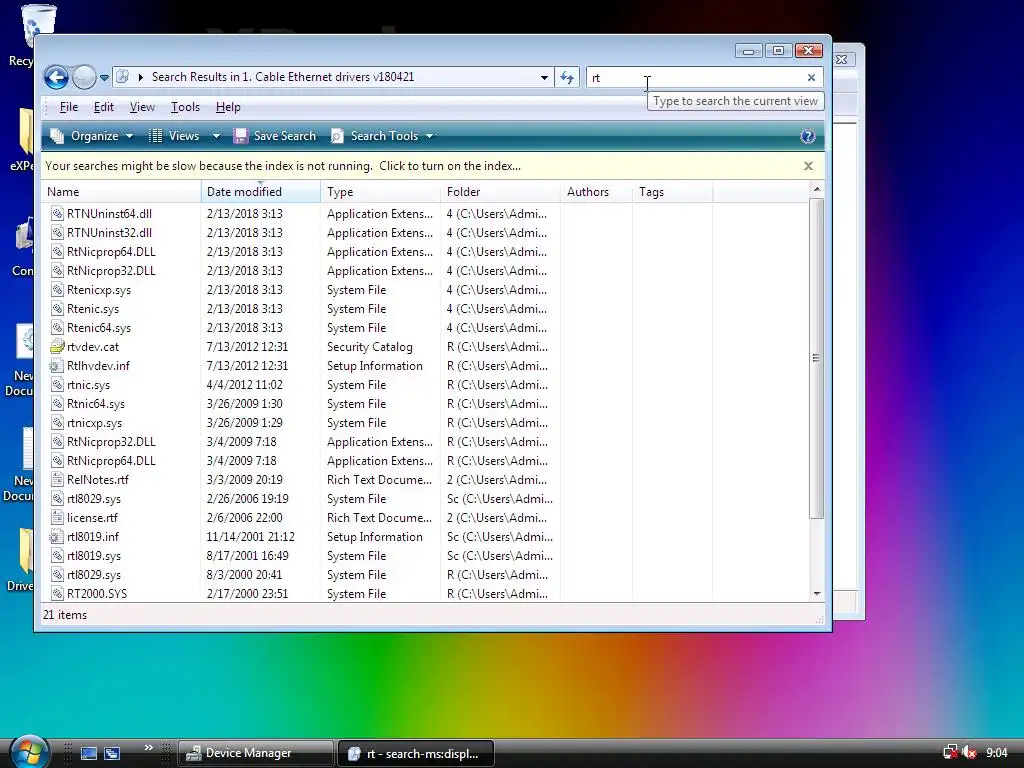The width and height of the screenshot is (1024, 768).
Task: Select the rtnicxp.sys file icon
Action: 57,423
